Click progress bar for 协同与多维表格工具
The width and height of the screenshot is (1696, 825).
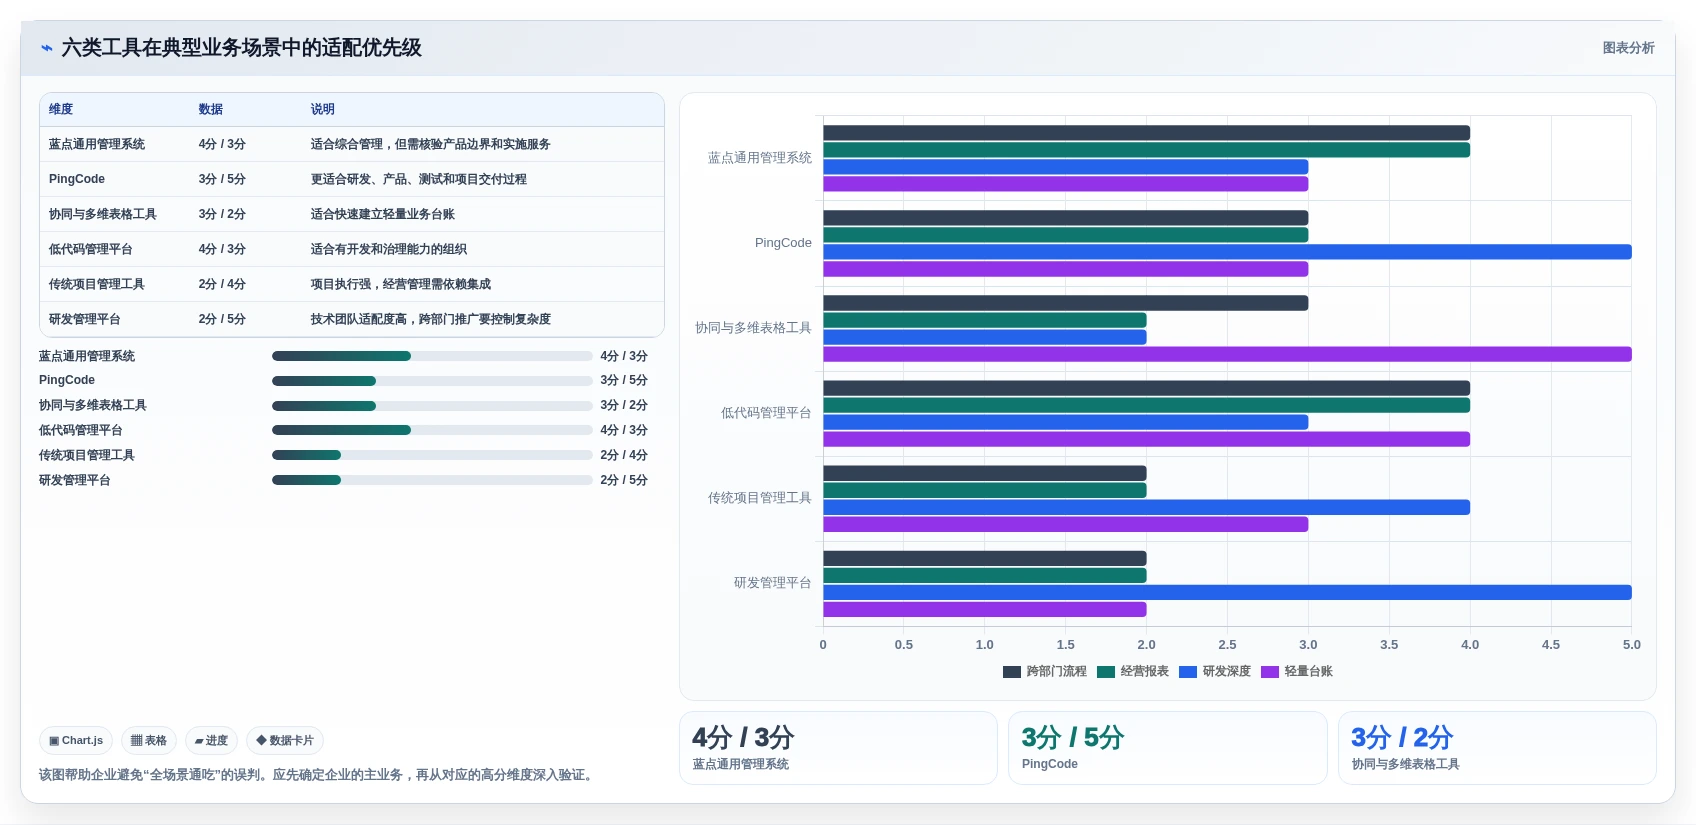tap(432, 406)
